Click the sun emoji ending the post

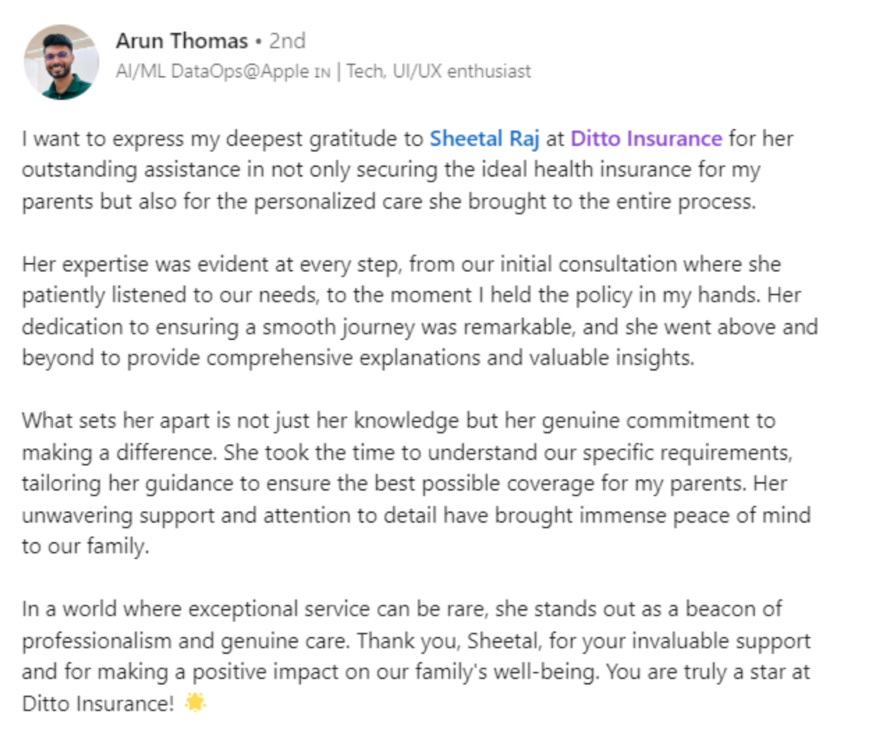194,703
